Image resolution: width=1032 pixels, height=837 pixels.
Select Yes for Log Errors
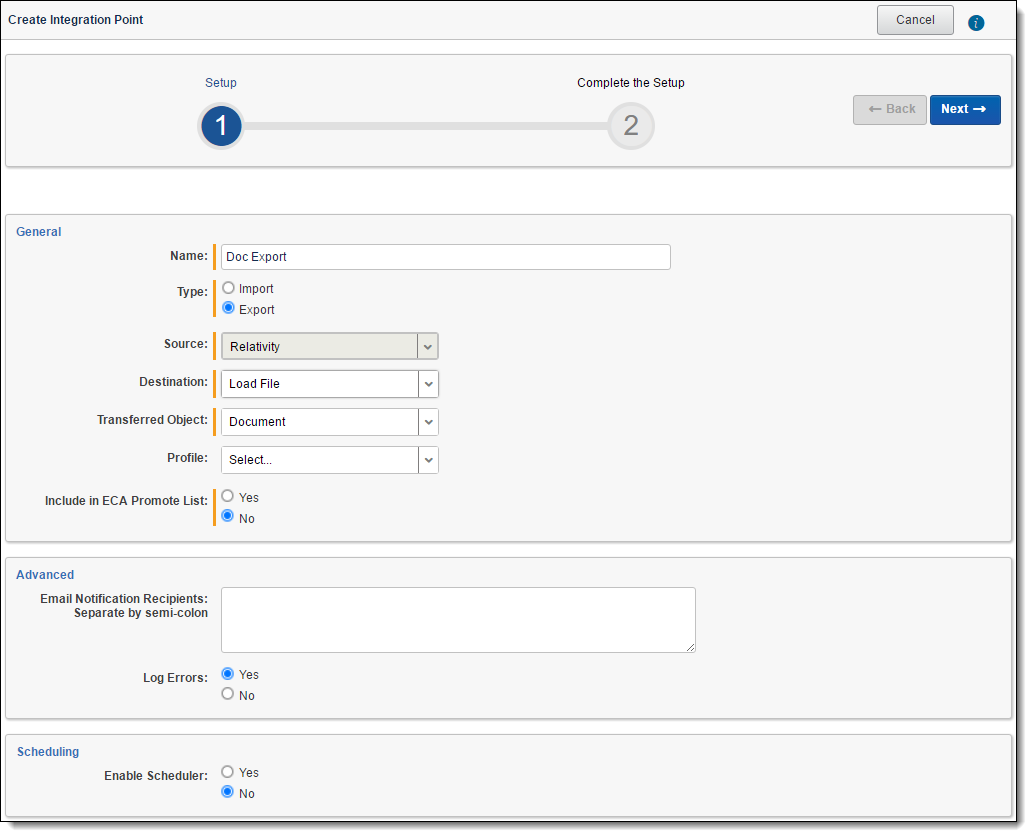[229, 674]
